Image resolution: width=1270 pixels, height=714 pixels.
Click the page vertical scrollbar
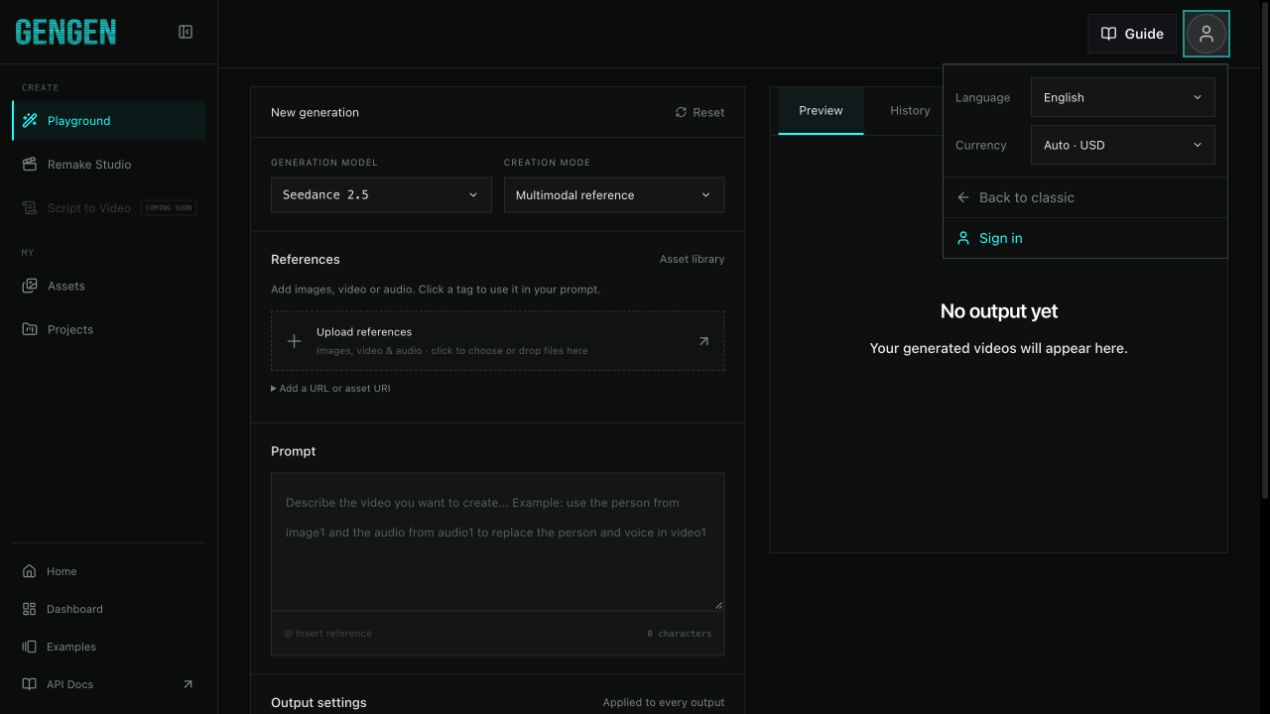[x=1264, y=250]
